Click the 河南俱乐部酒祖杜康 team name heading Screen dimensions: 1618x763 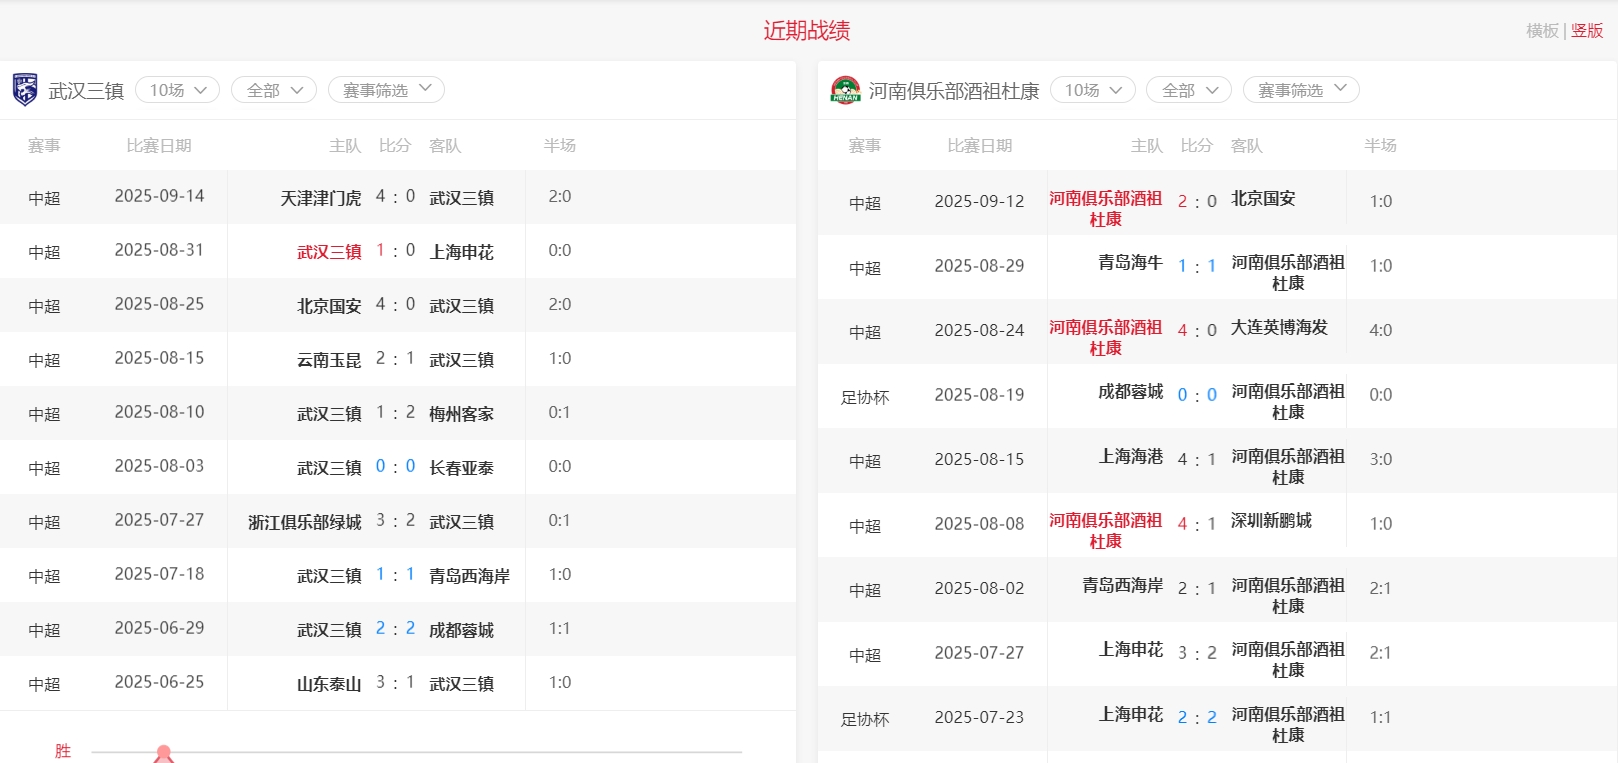tap(953, 91)
